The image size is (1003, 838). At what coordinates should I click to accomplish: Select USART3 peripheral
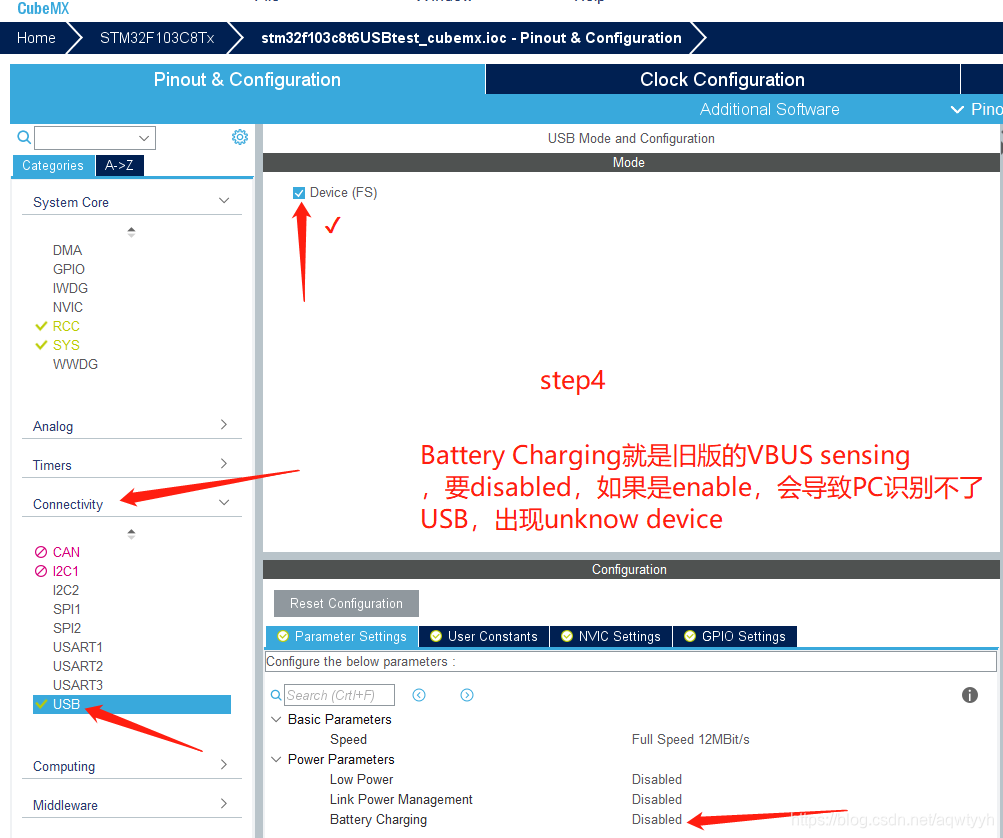pyautogui.click(x=77, y=685)
